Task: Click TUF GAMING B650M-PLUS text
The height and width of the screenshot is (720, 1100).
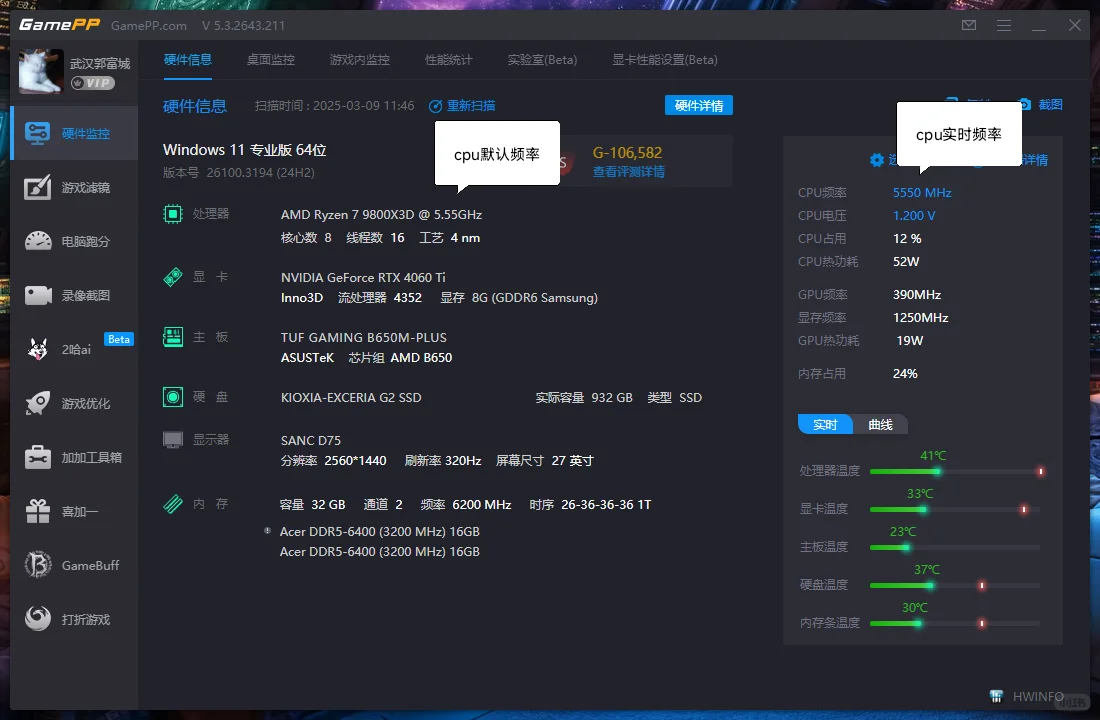Action: click(363, 338)
